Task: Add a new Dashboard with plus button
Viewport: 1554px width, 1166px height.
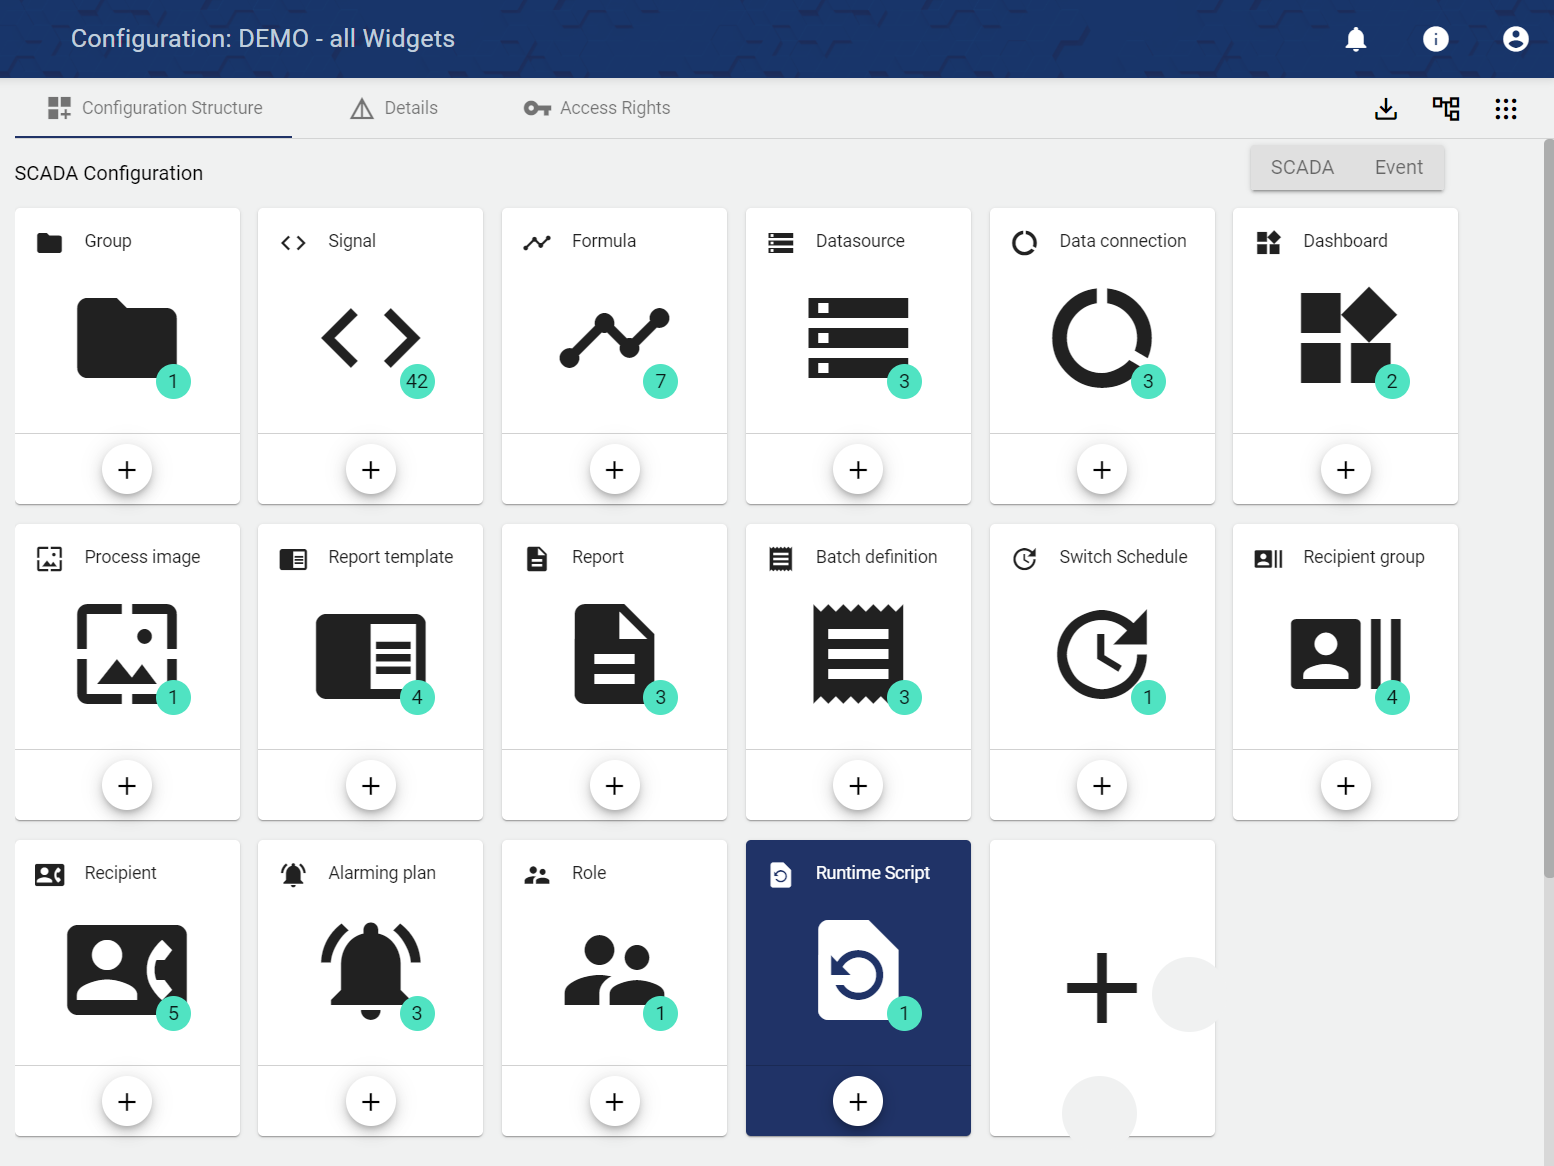Action: (1345, 470)
